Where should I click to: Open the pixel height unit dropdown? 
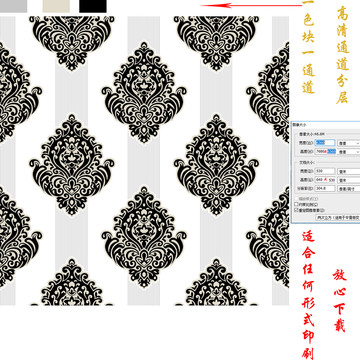coord(349,152)
